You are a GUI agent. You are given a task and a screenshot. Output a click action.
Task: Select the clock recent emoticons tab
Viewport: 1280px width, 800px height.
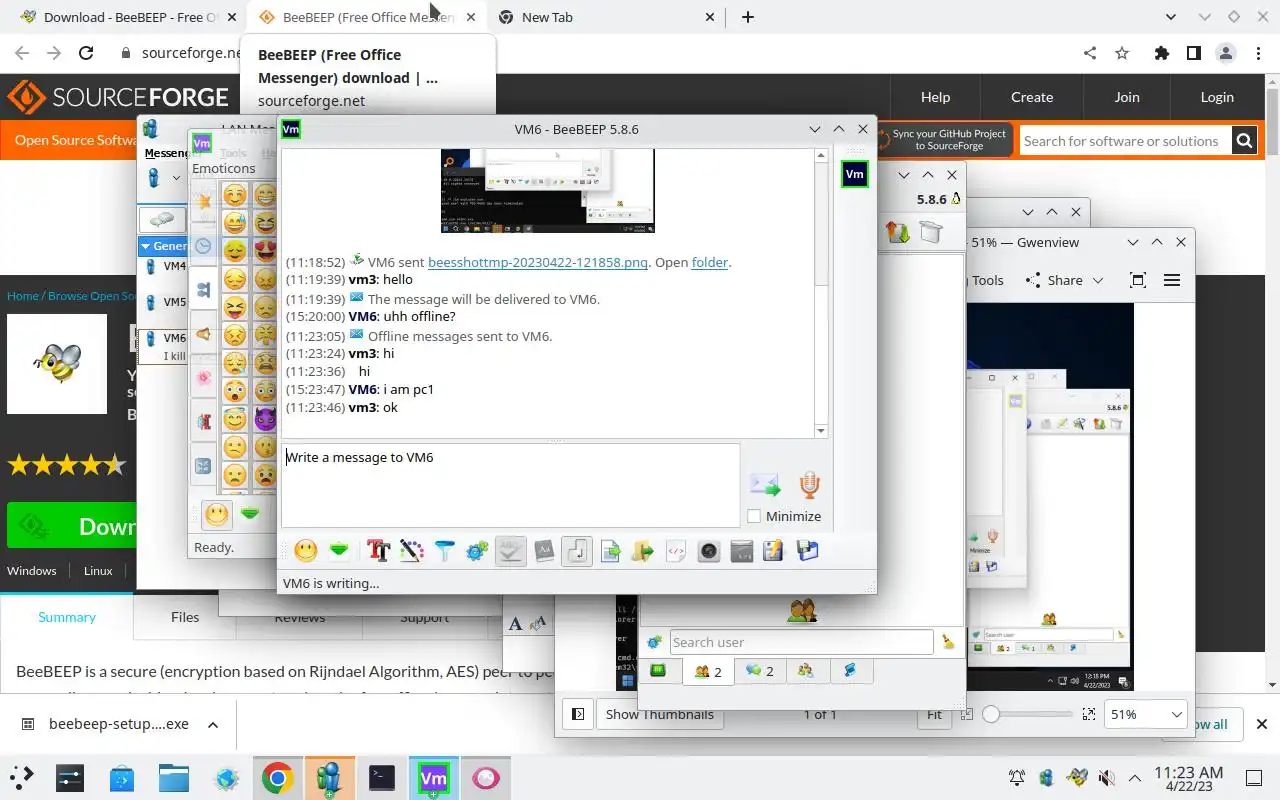pyautogui.click(x=203, y=245)
